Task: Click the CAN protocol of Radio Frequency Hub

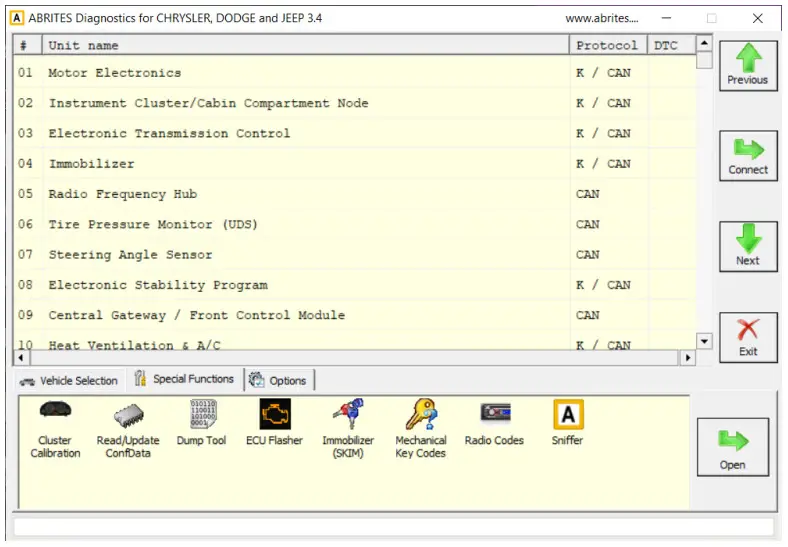Action: click(587, 194)
